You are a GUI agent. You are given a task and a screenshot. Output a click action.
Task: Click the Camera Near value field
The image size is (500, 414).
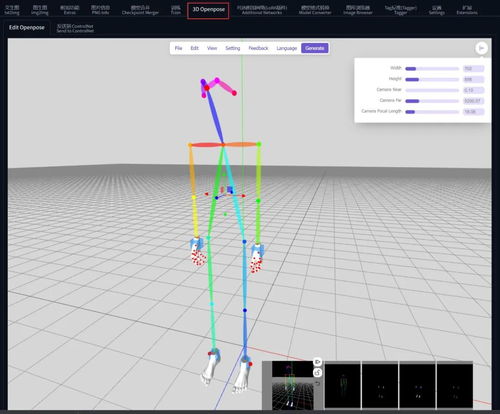tap(473, 90)
